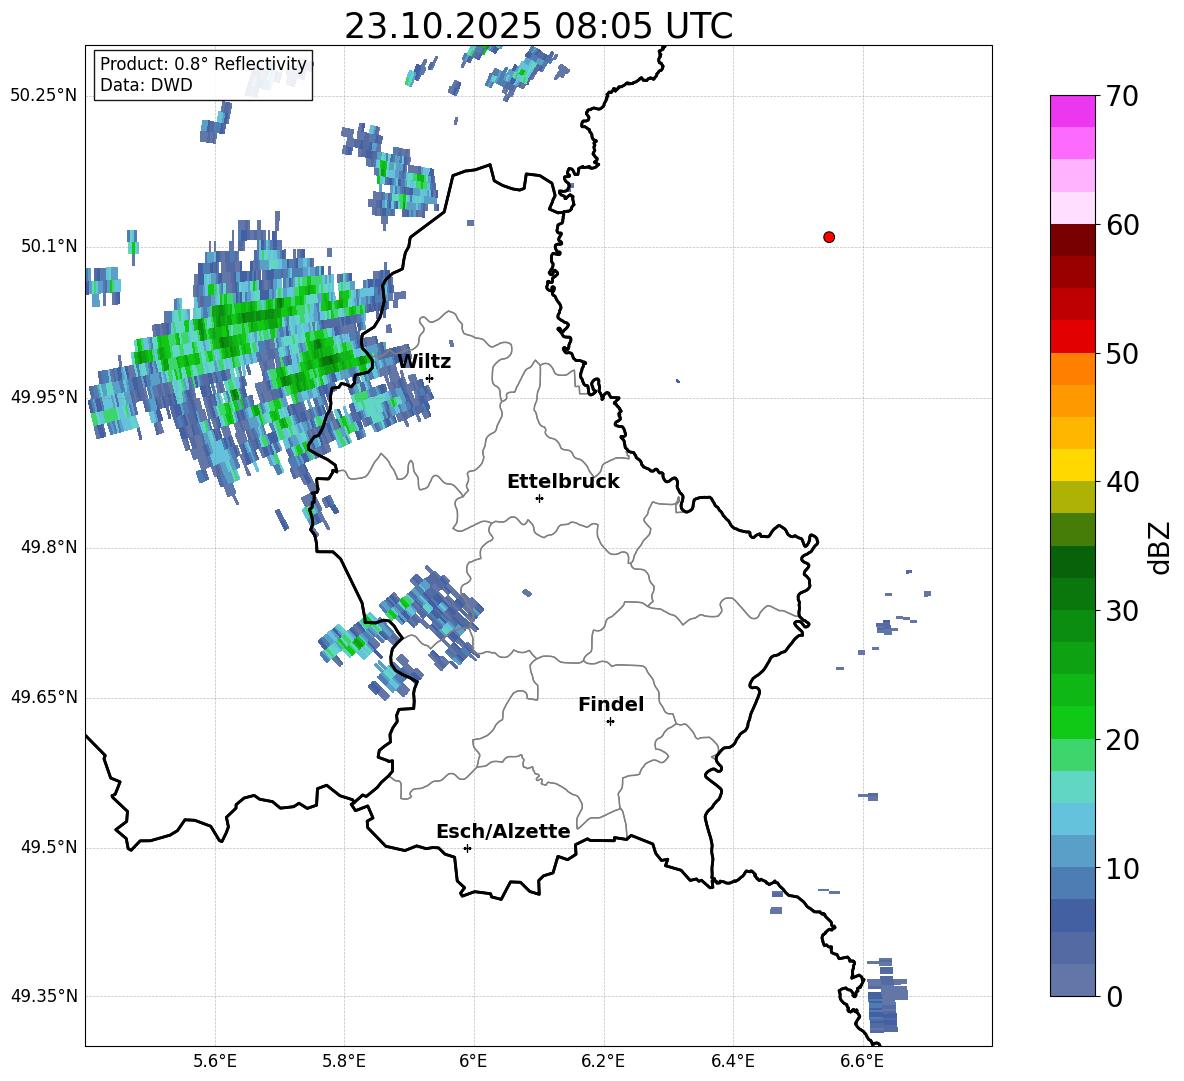Click the longitude label 6.2°E
1184x1081 pixels.
tap(603, 1061)
